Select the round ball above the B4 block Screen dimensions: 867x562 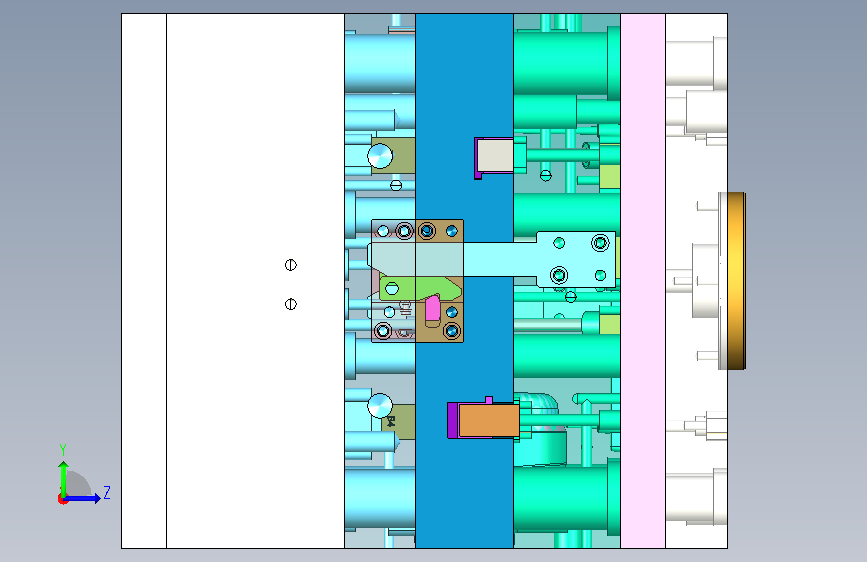pos(380,406)
